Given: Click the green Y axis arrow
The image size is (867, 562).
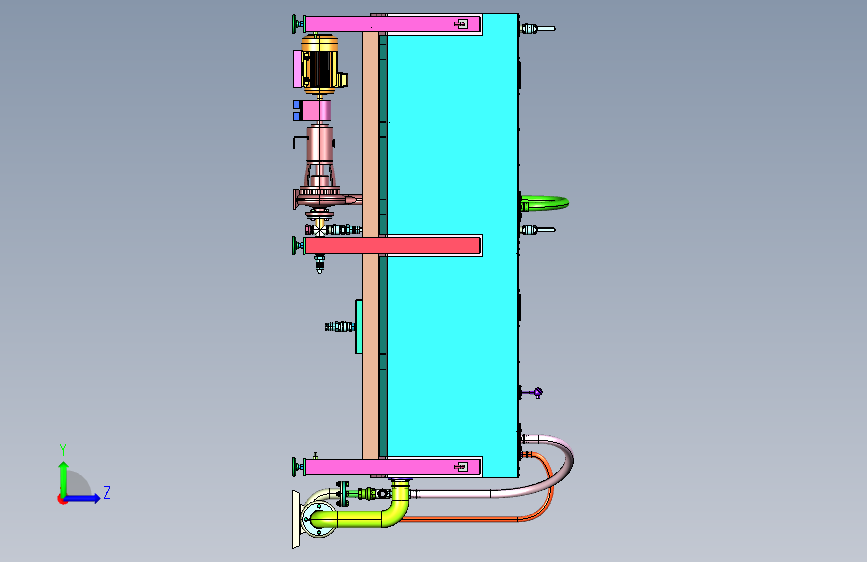Looking at the screenshot, I should [x=63, y=478].
